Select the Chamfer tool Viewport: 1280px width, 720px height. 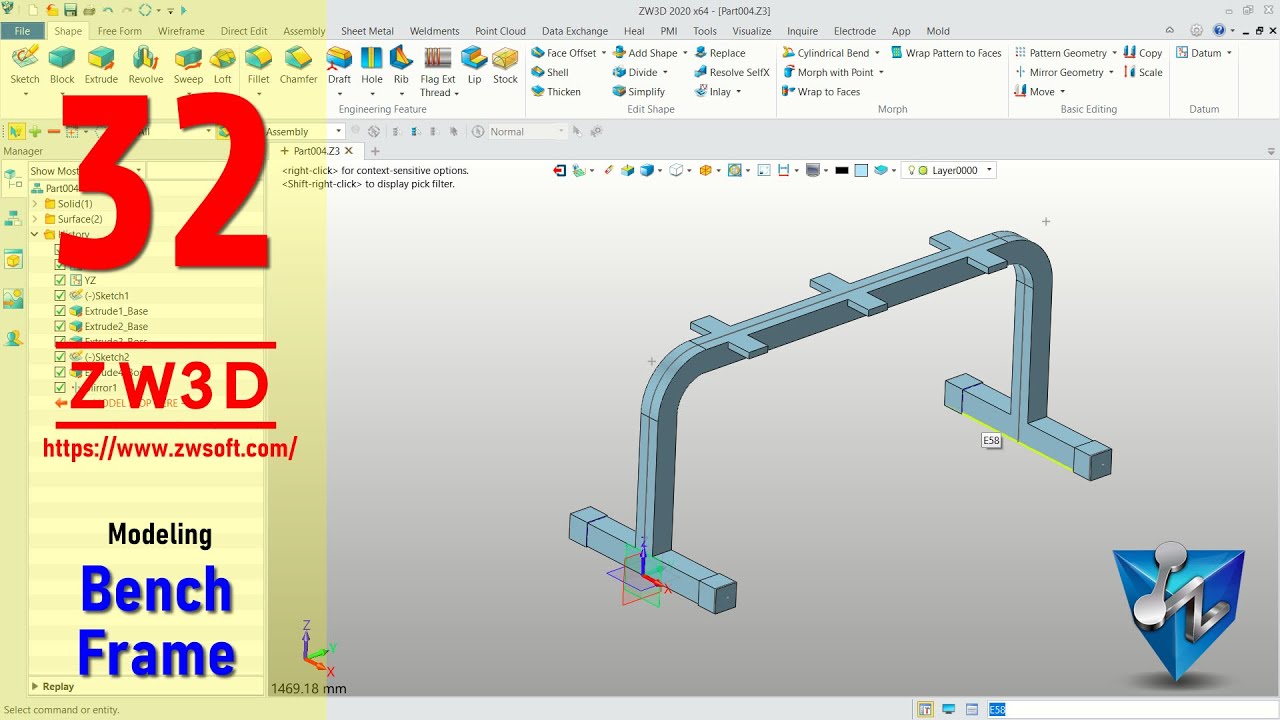click(298, 64)
